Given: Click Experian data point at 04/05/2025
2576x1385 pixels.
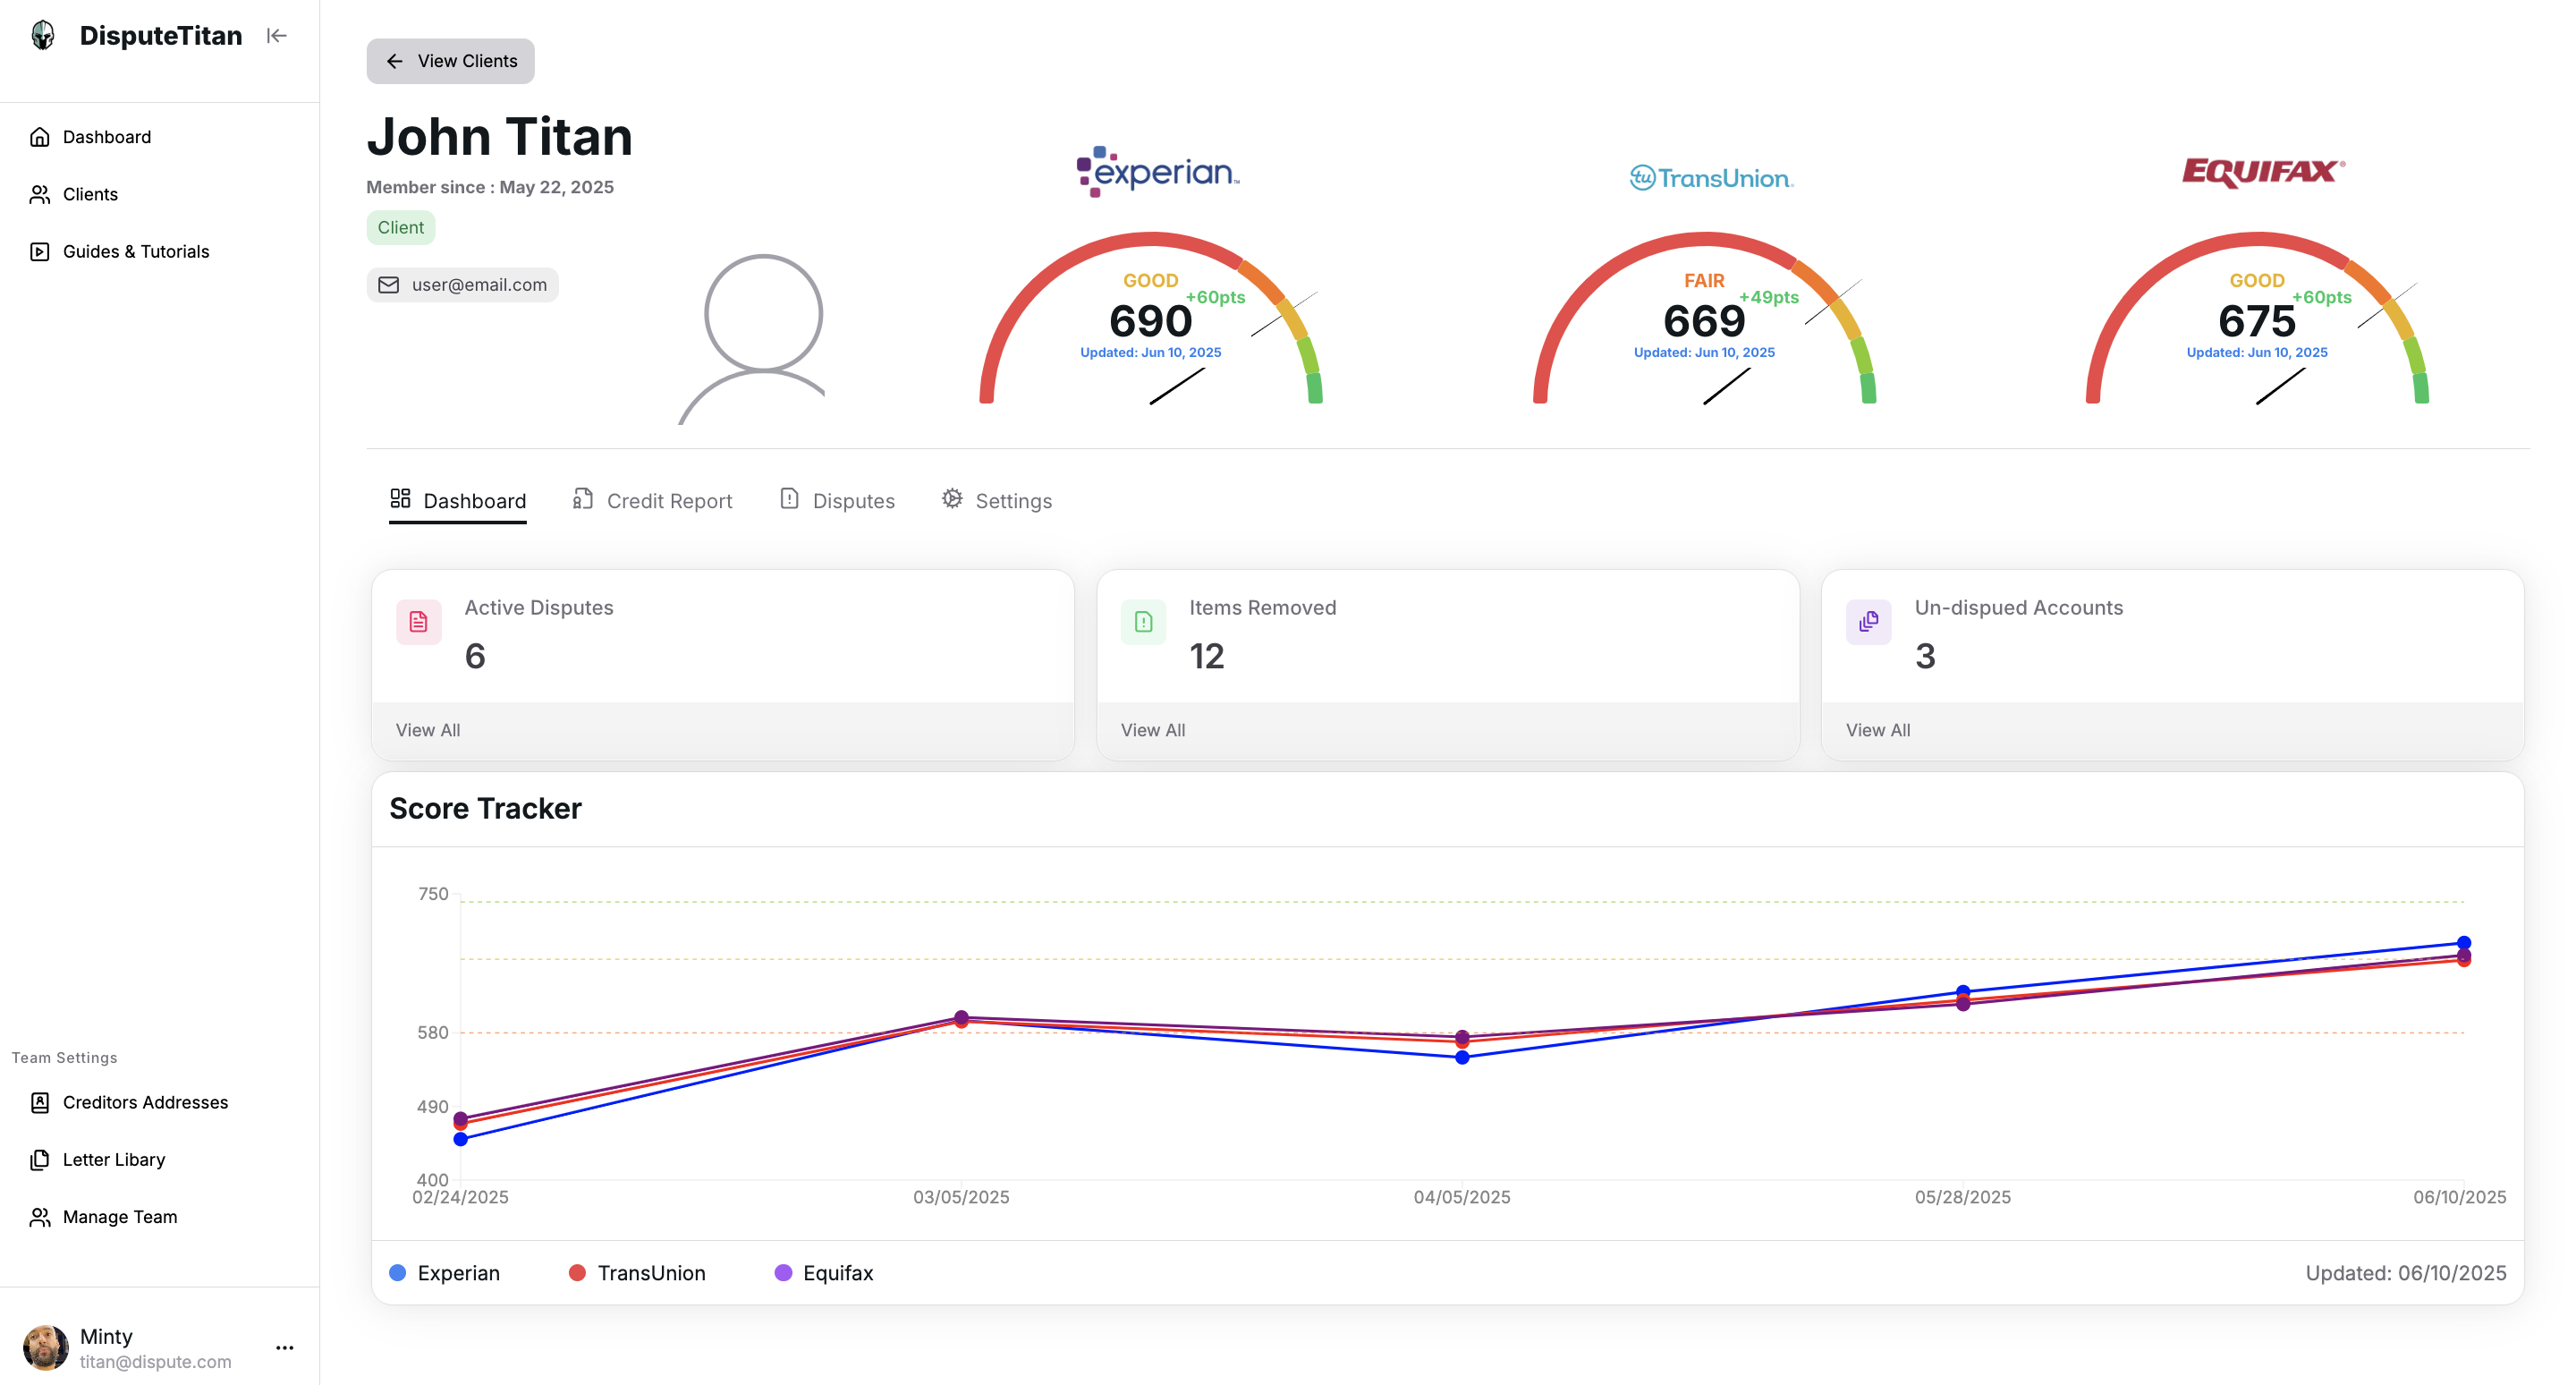Looking at the screenshot, I should point(1462,1057).
